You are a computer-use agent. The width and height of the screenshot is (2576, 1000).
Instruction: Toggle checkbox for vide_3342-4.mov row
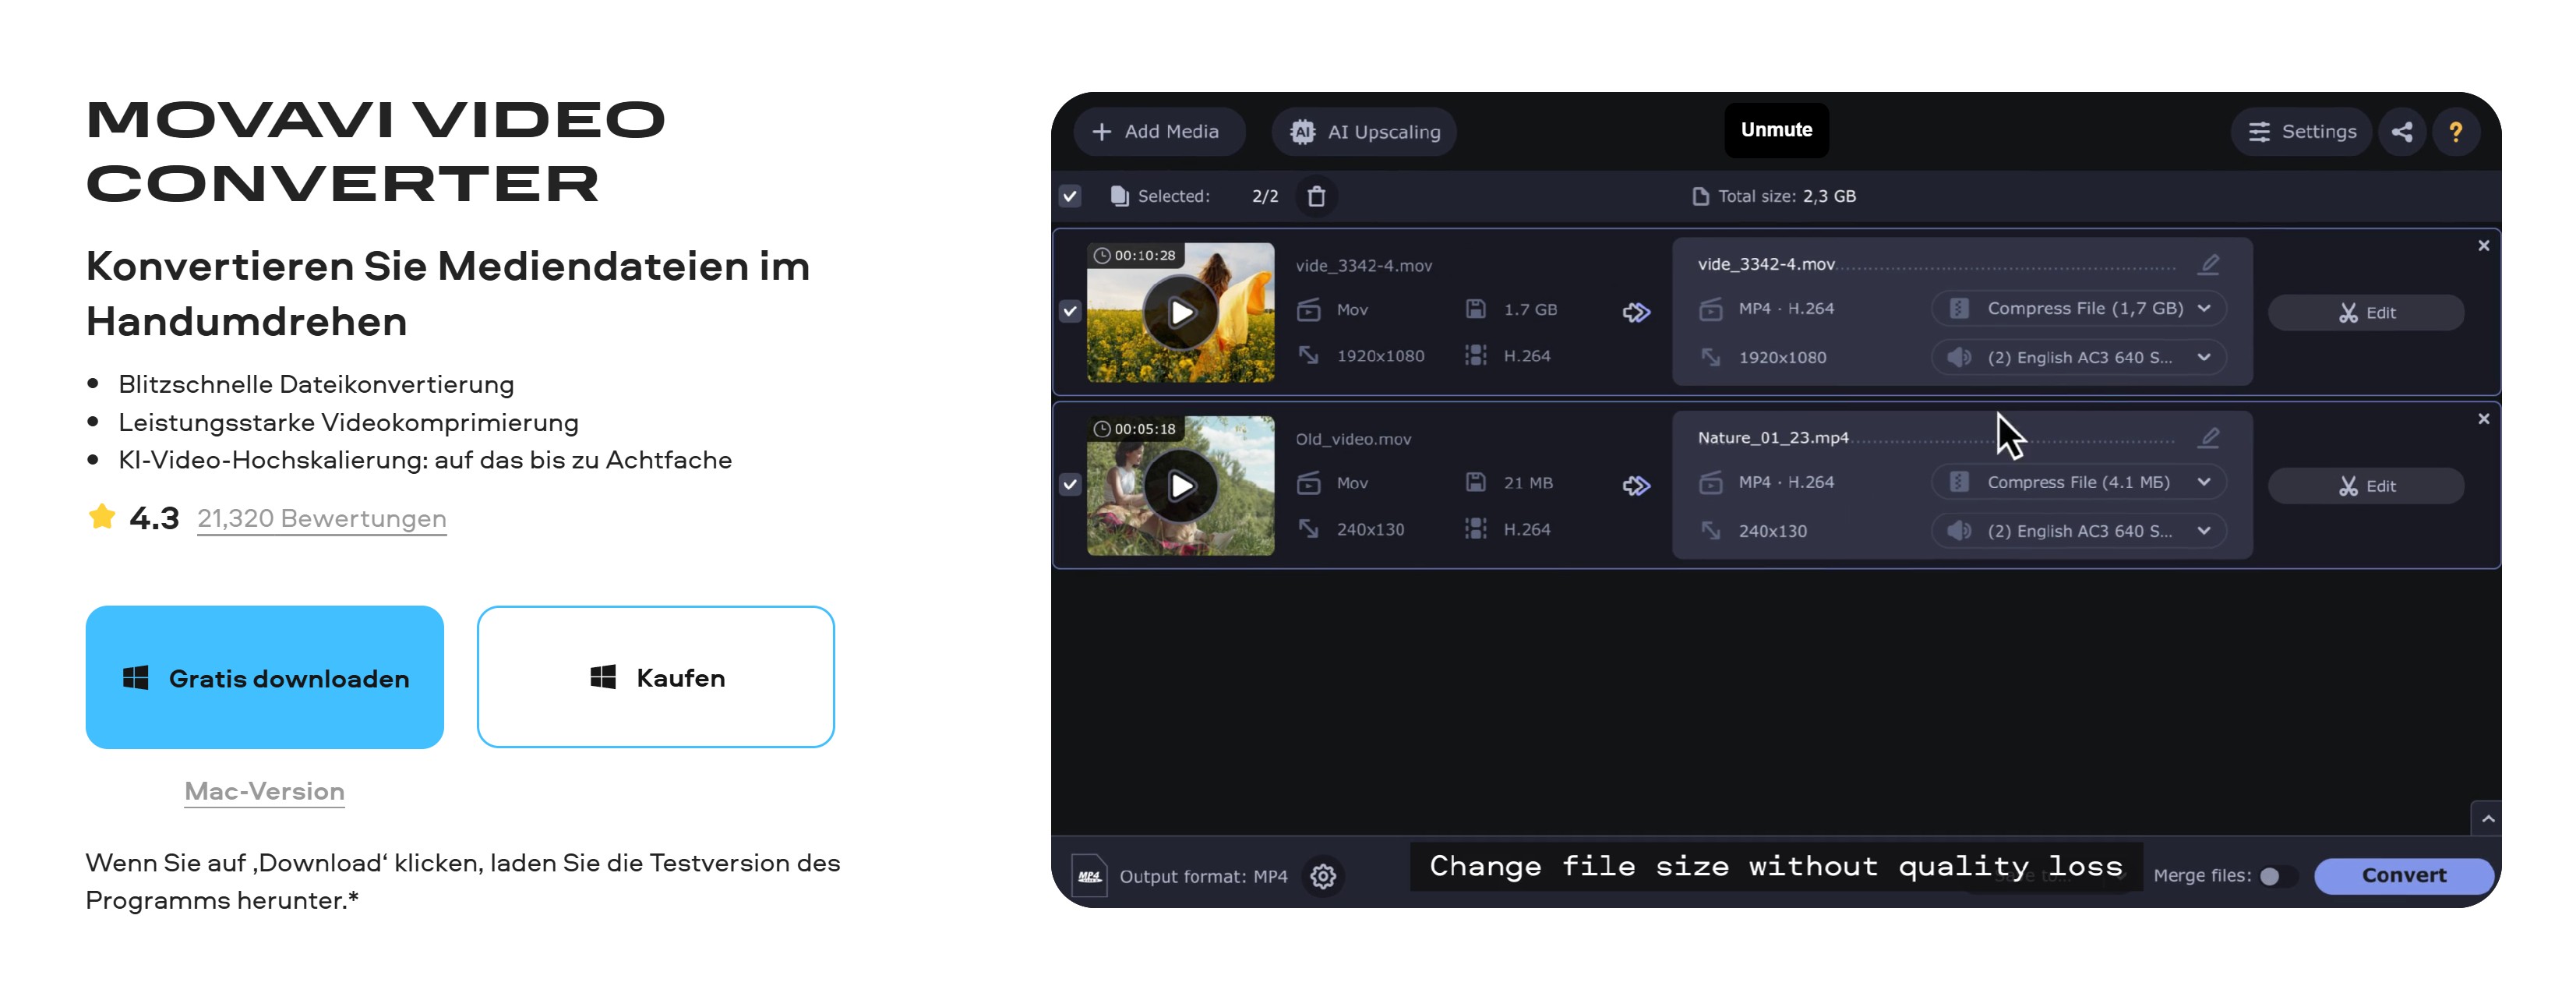coord(1070,311)
